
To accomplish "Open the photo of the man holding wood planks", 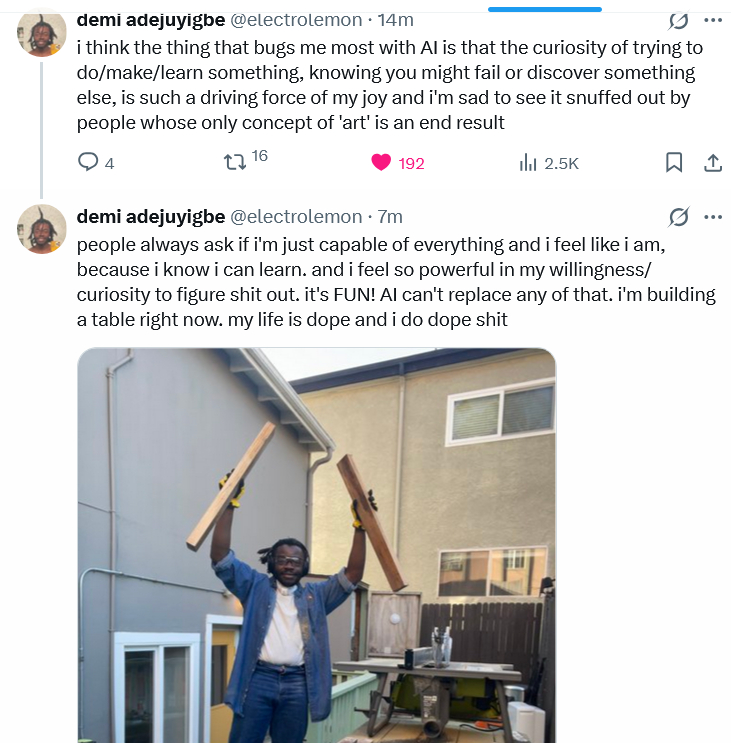I will (316, 545).
